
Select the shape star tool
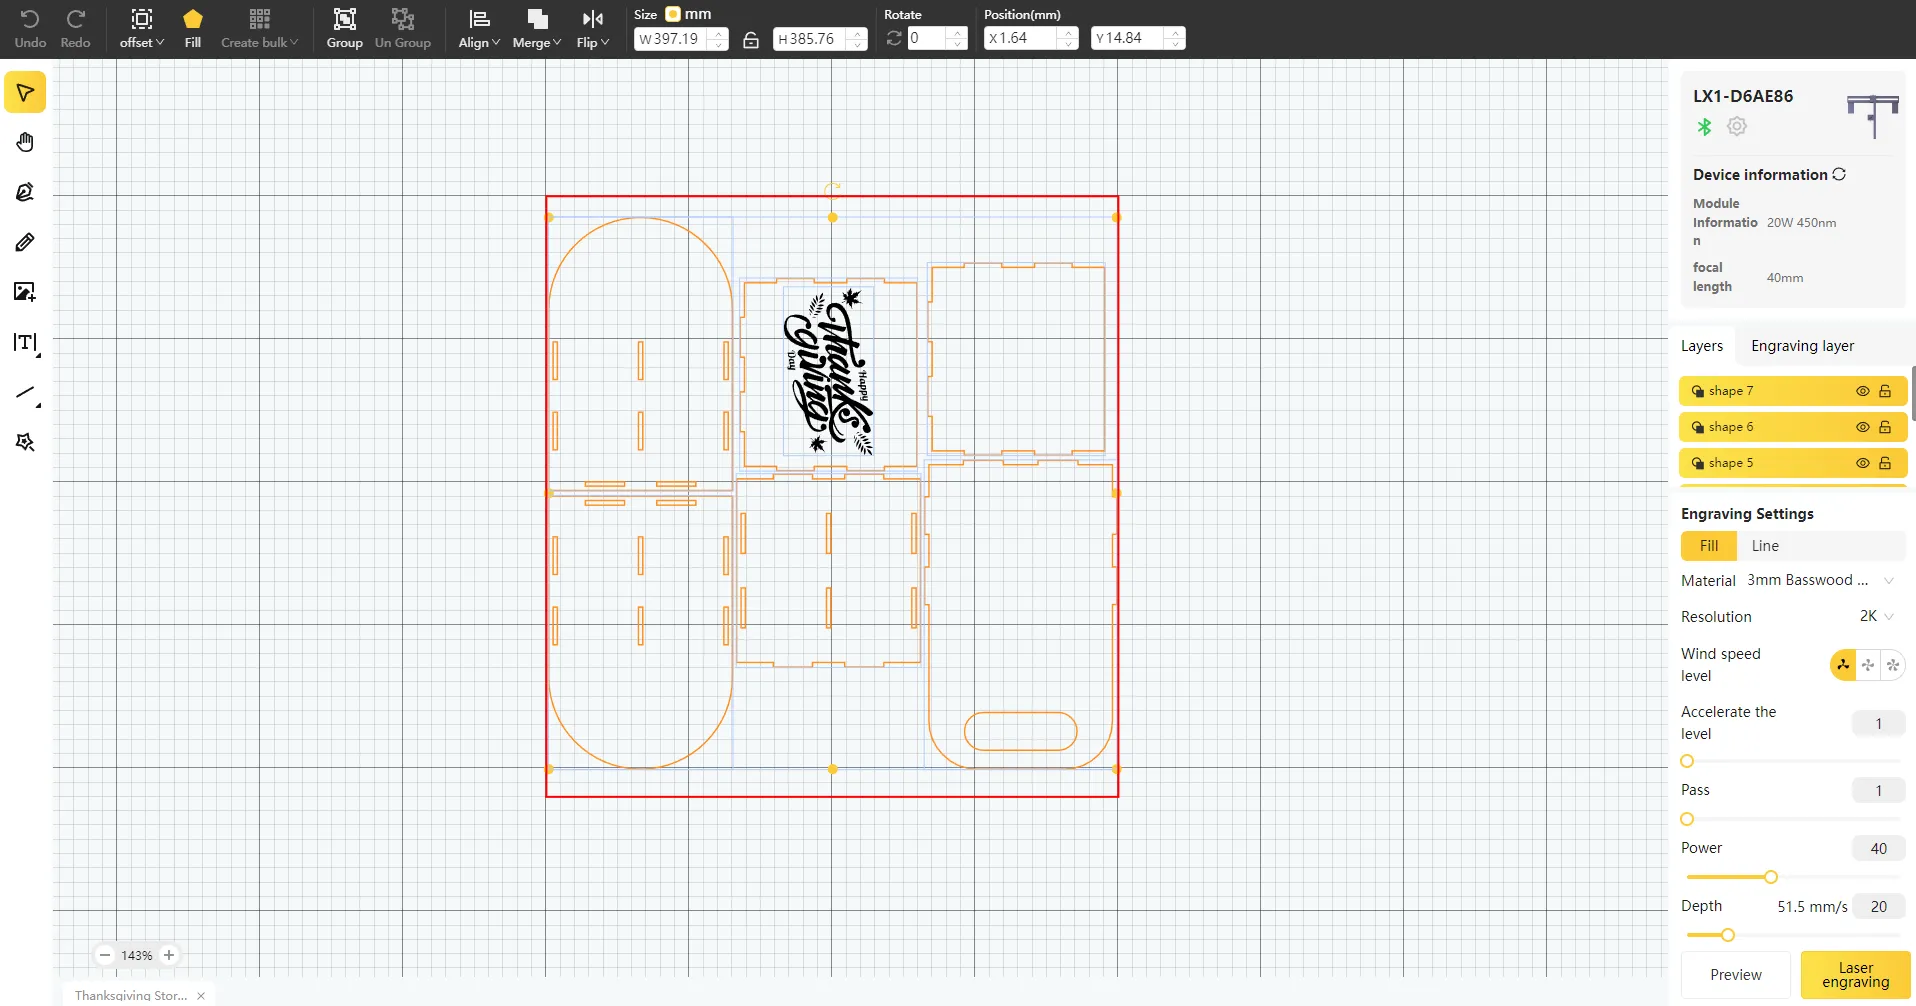25,442
